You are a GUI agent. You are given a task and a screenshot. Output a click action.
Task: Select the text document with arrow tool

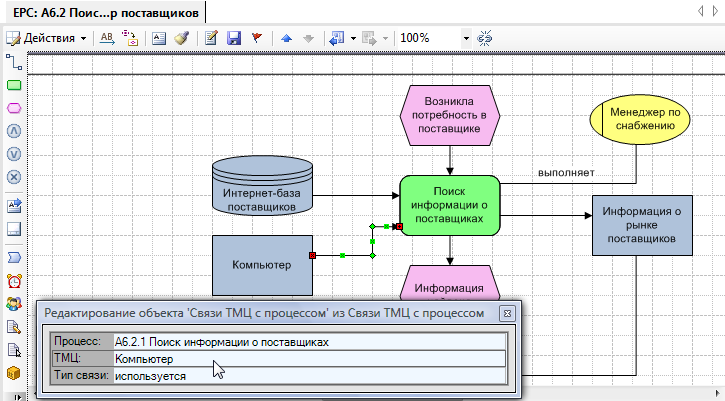click(14, 205)
